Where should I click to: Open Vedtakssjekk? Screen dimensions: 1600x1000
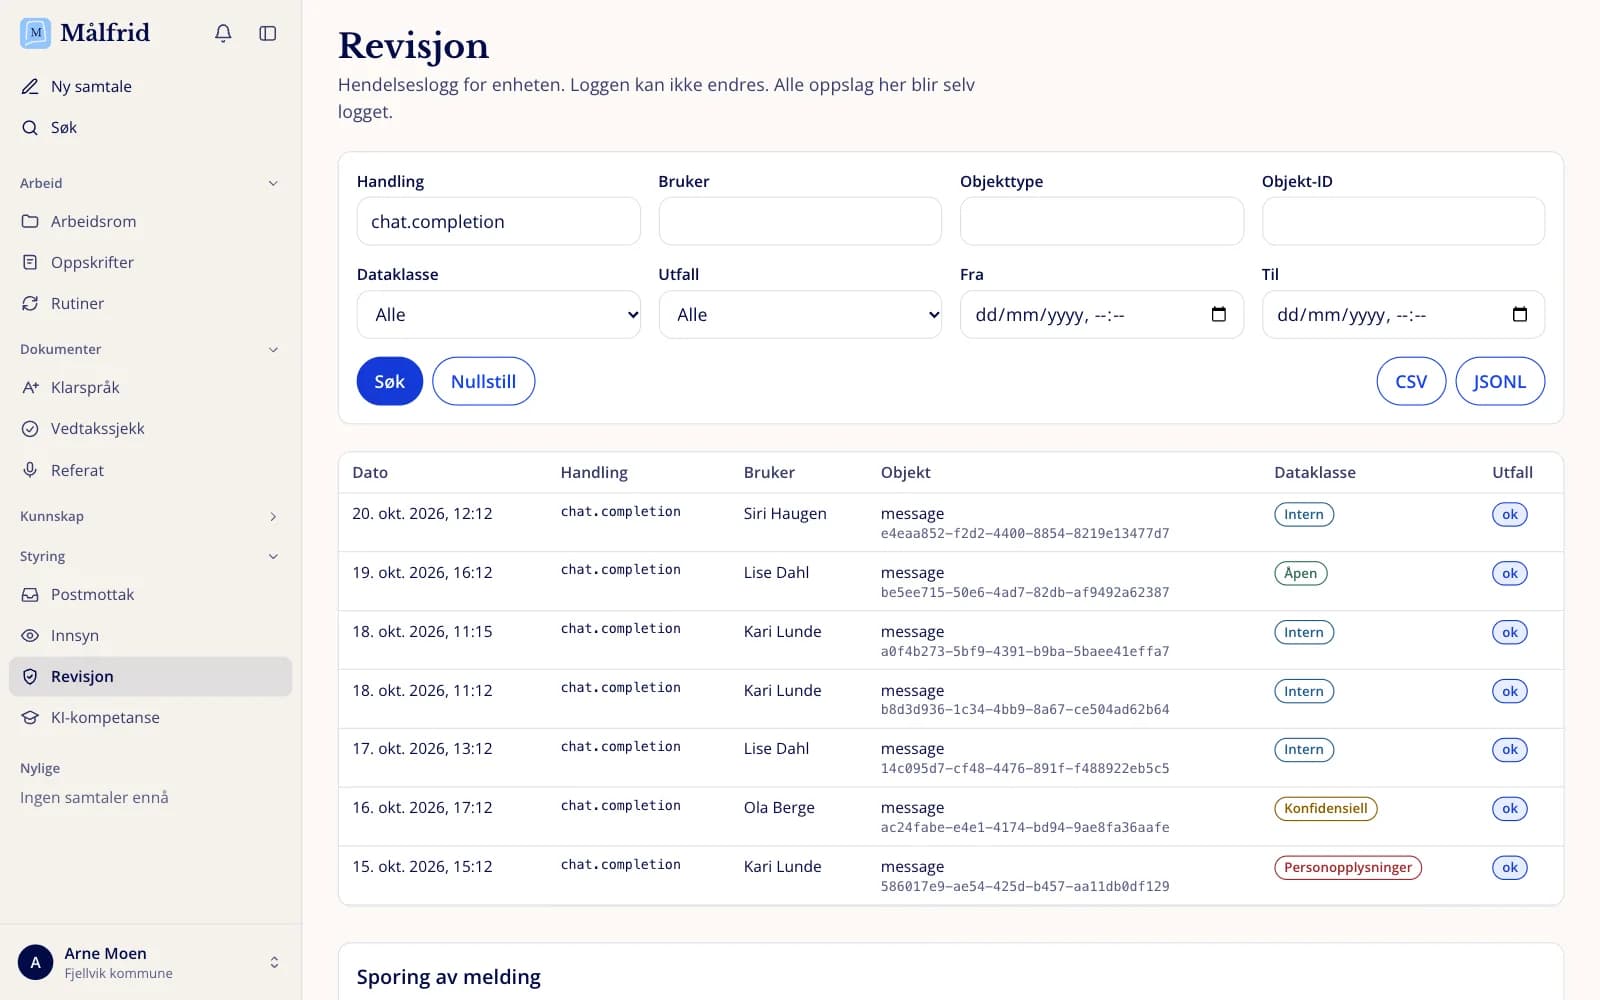pyautogui.click(x=150, y=428)
